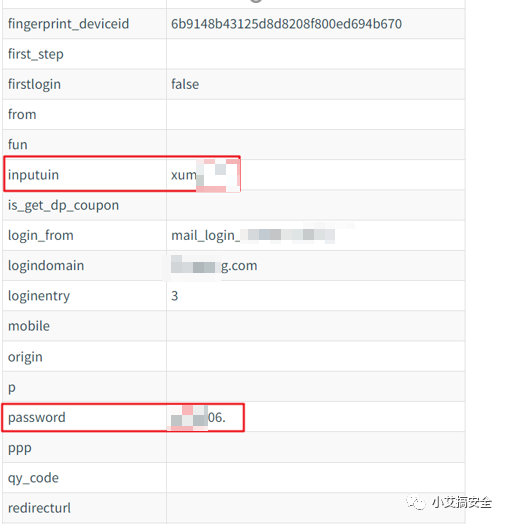Image resolution: width=507 pixels, height=524 pixels.
Task: Select the qy_code parameter row
Action: pyautogui.click(x=234, y=478)
